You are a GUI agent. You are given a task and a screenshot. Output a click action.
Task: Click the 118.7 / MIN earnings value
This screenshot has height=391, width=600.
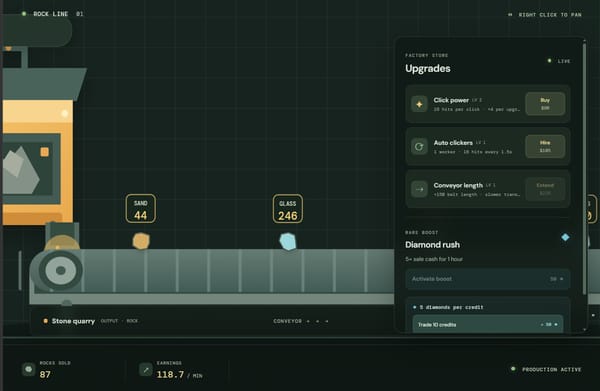179,375
